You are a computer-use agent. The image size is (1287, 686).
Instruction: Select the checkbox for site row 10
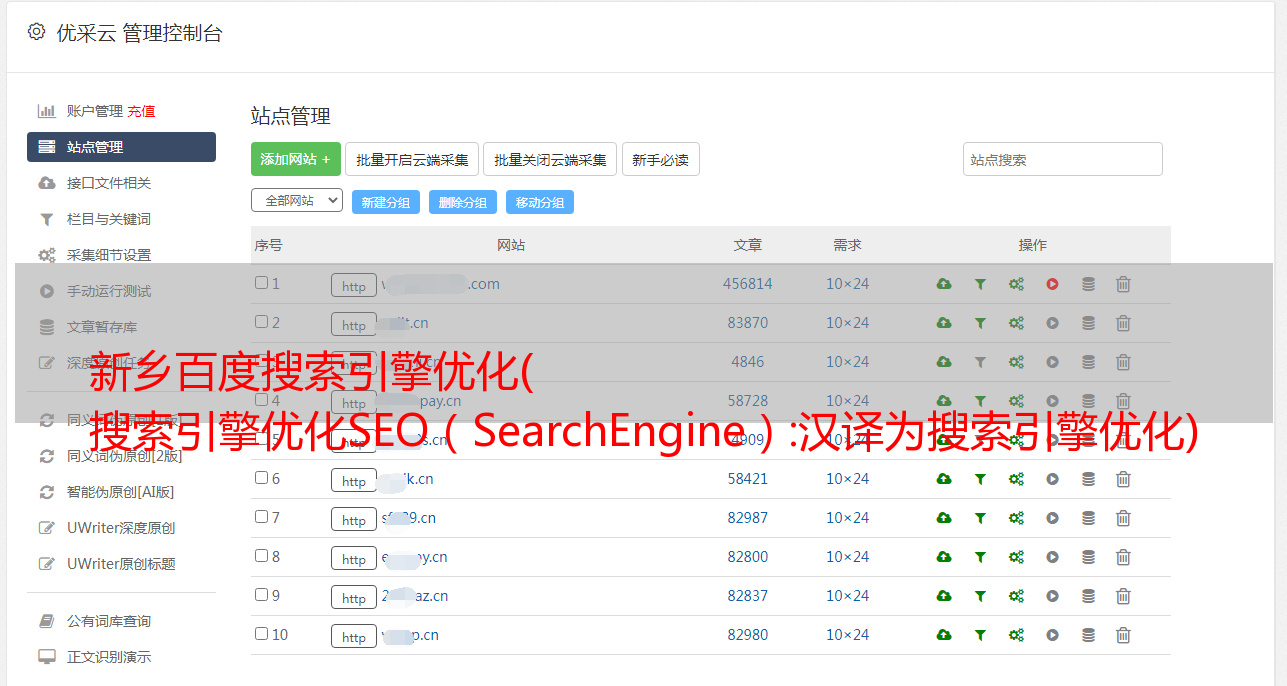[261, 634]
